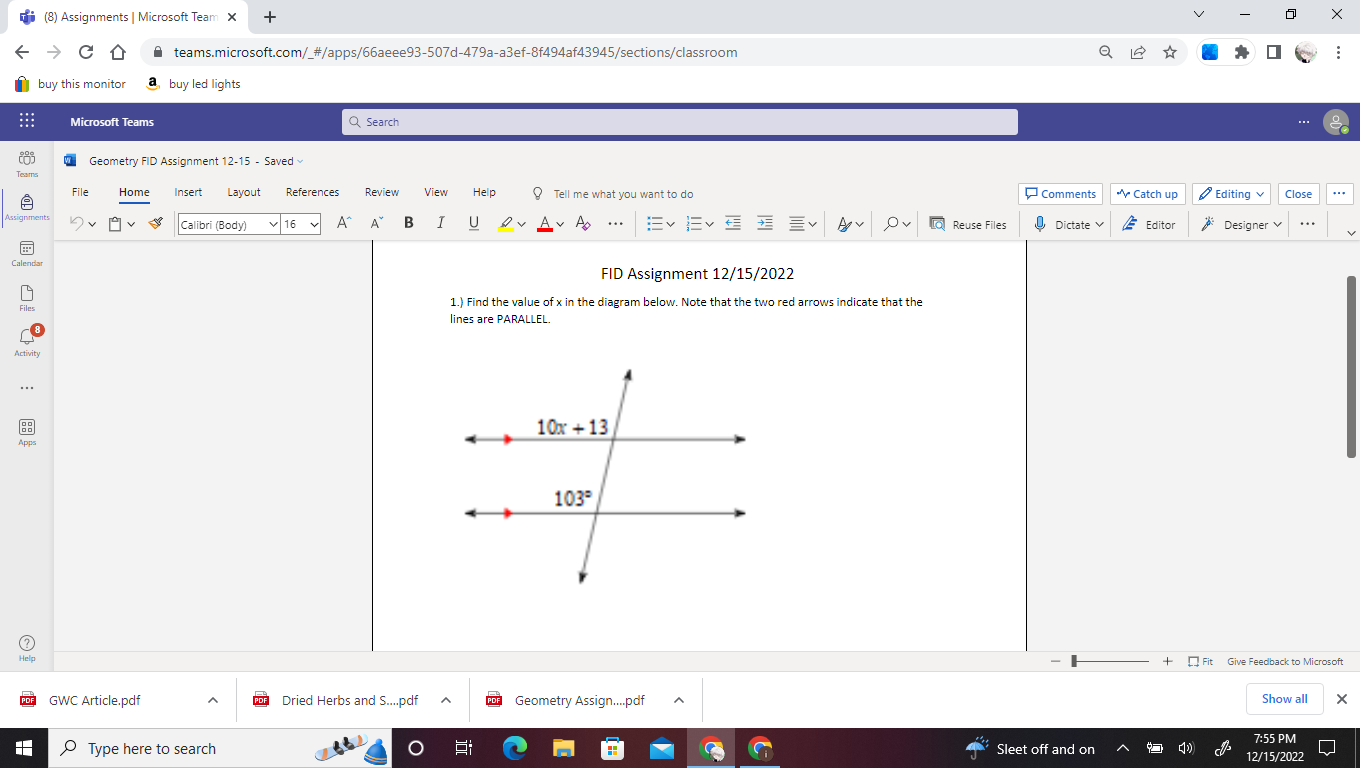Open the Activity notifications icon

tap(27, 340)
